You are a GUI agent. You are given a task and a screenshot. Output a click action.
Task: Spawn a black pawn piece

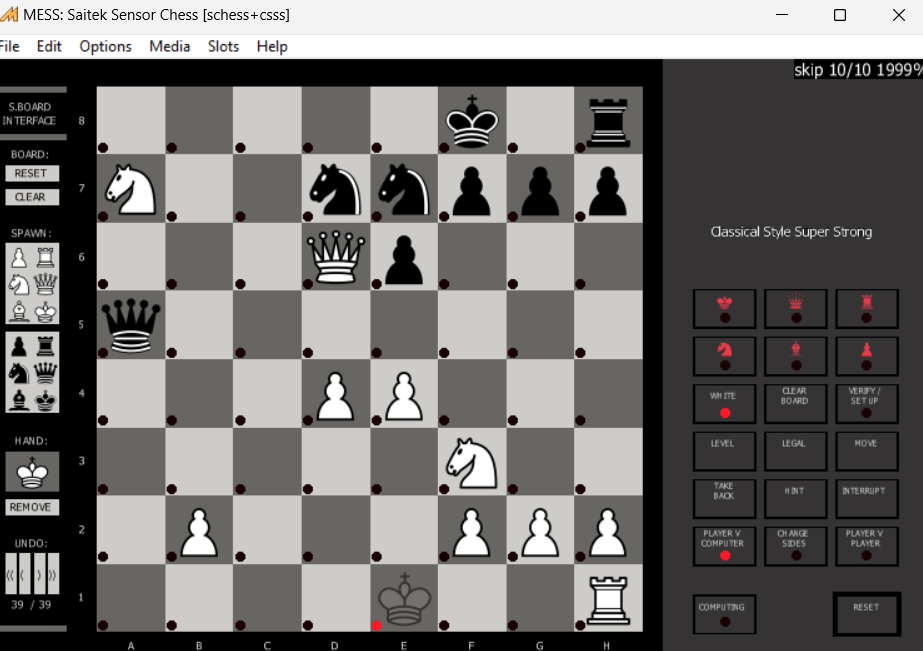tap(19, 346)
